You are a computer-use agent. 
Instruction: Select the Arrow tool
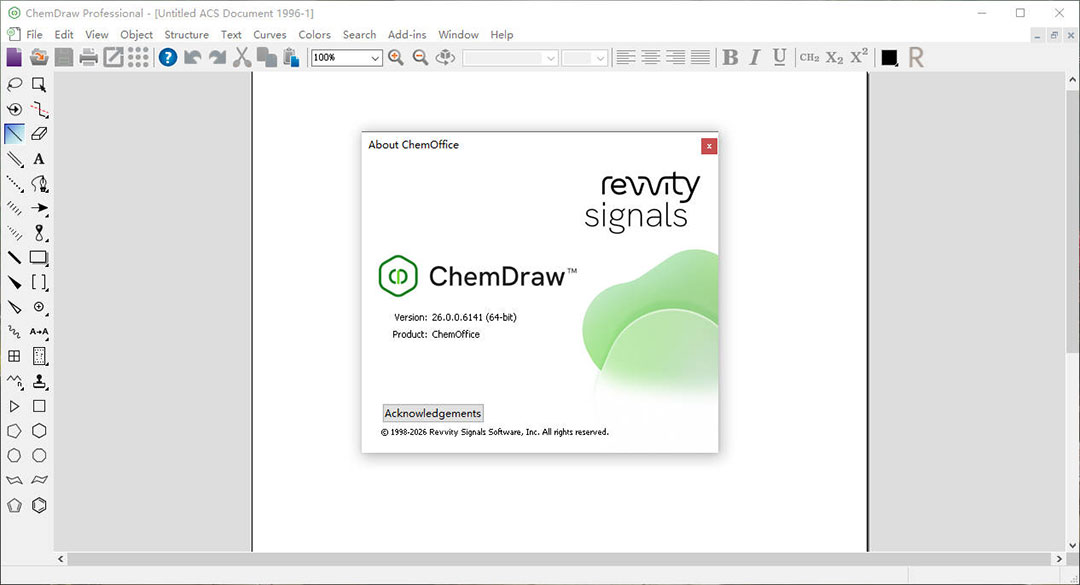click(x=39, y=208)
